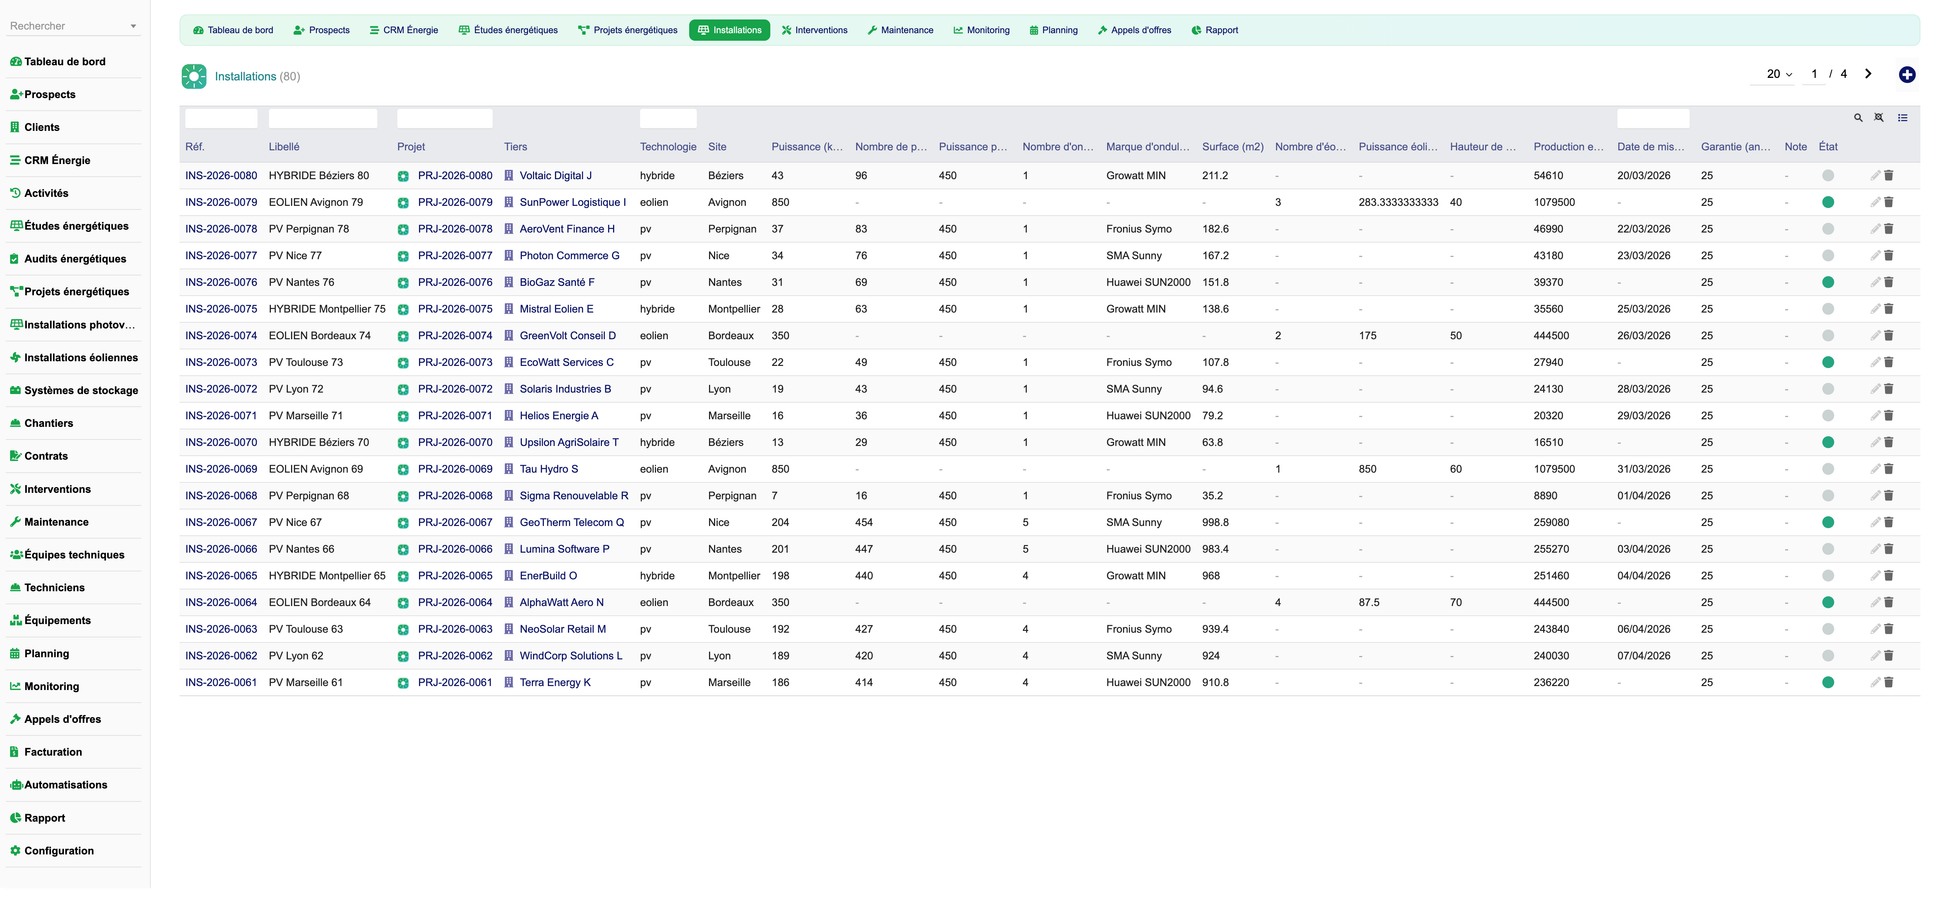This screenshot has height=902, width=1946.
Task: Click project icon beside PRJ-2026-0070
Action: tap(403, 443)
